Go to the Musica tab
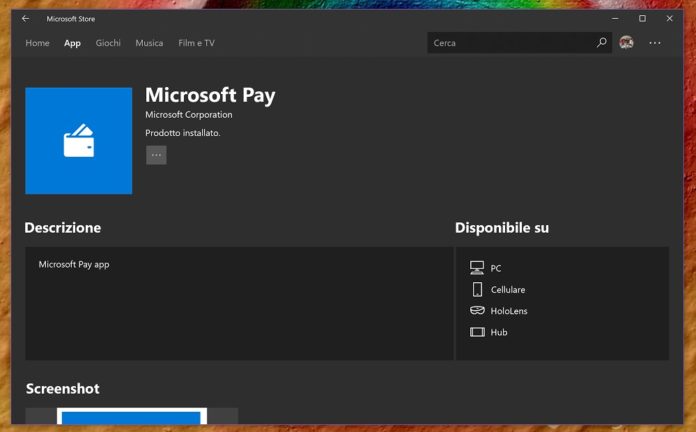Screen dimensions: 696x432 [x=149, y=43]
